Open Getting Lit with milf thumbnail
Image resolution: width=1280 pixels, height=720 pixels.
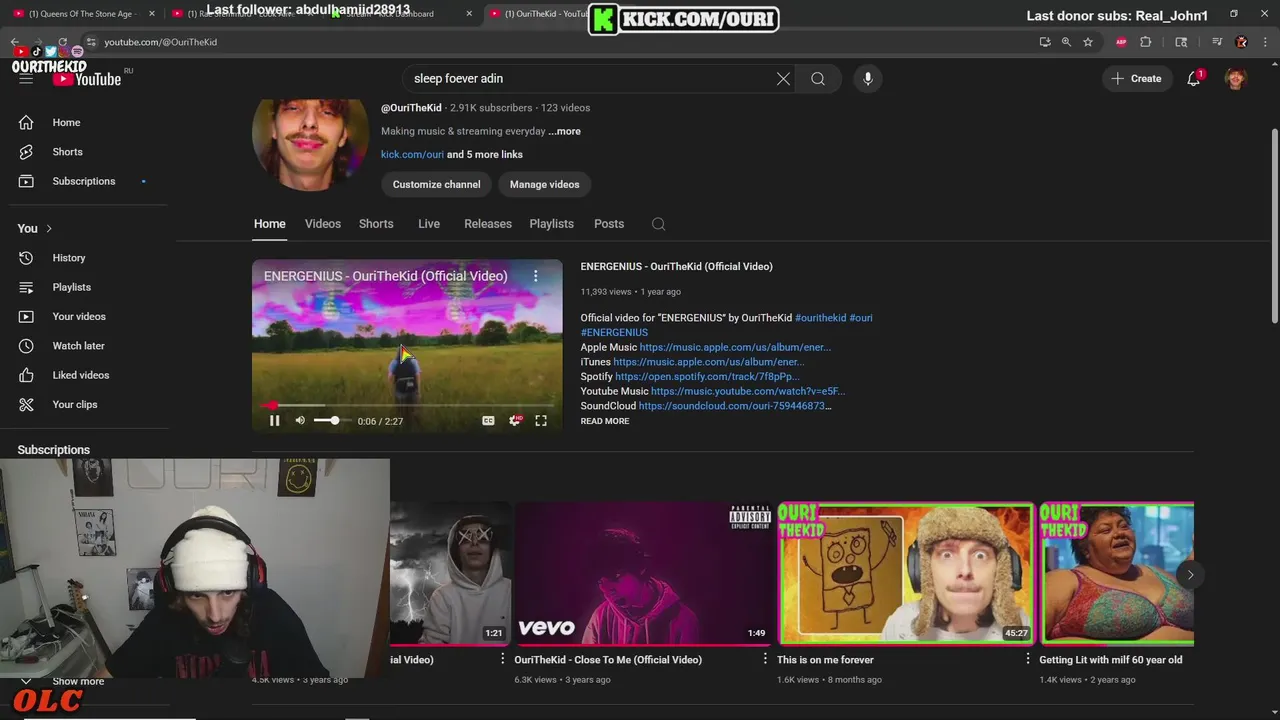click(x=1116, y=574)
